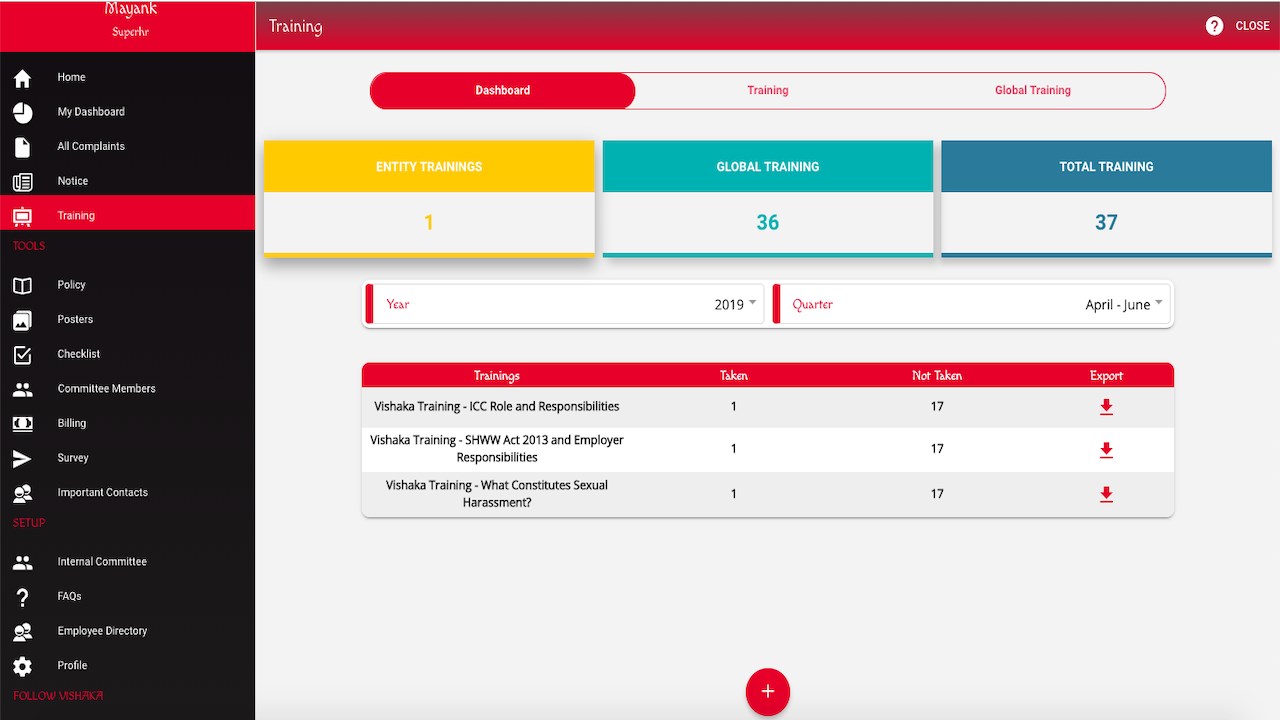Click the Profile gear icon

(22, 666)
